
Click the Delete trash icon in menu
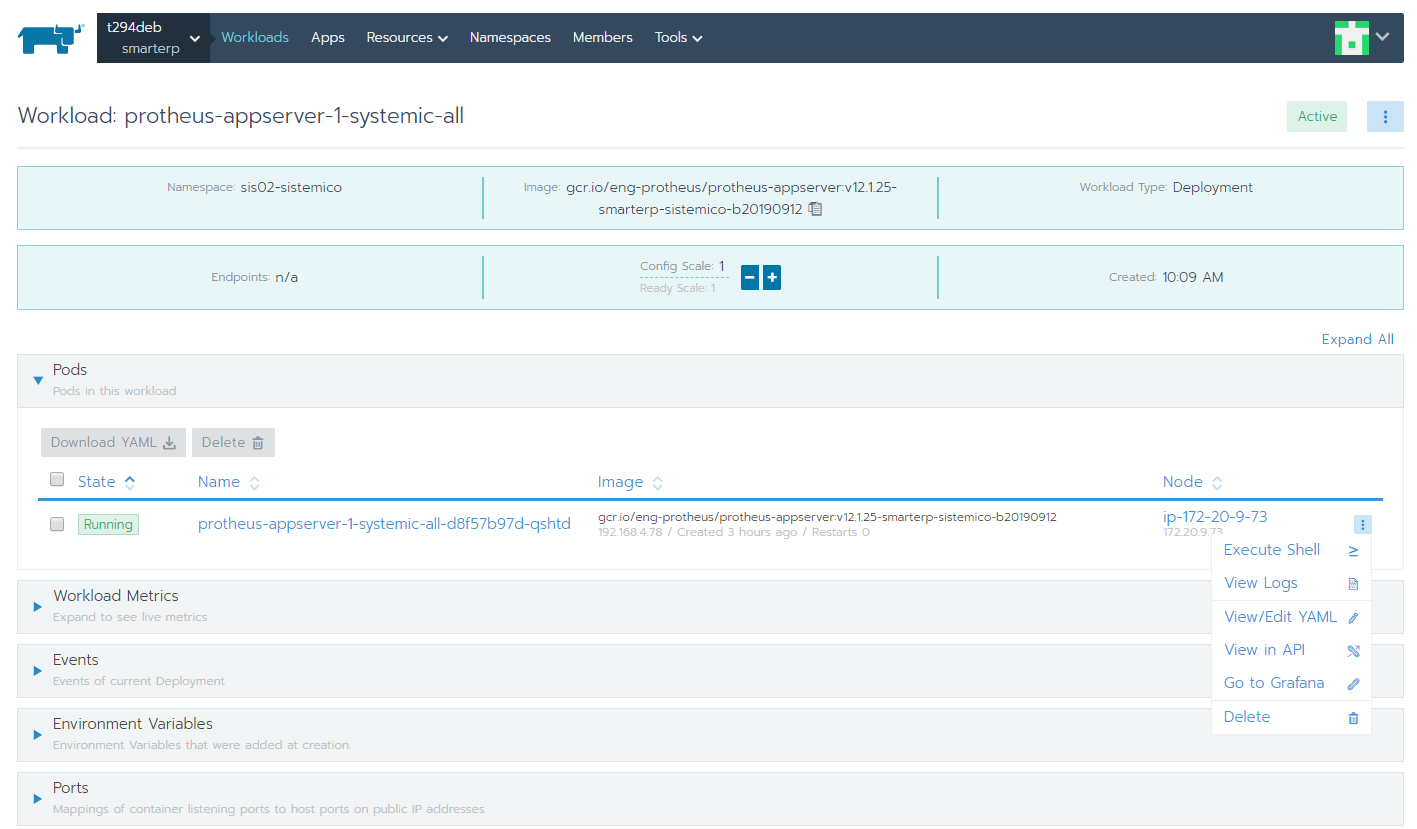coord(1353,718)
